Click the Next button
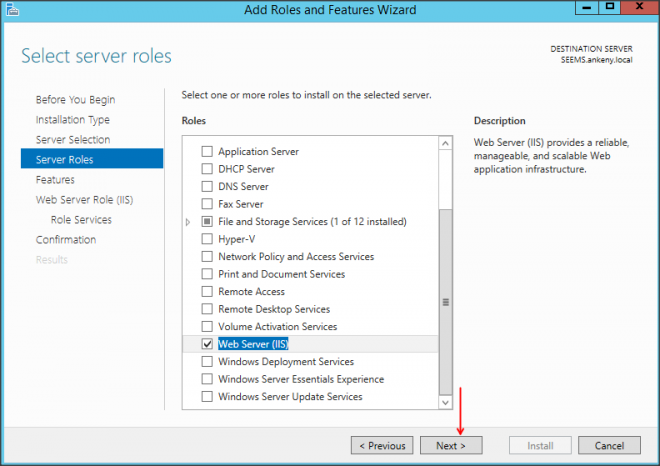The height and width of the screenshot is (466, 660). (450, 445)
